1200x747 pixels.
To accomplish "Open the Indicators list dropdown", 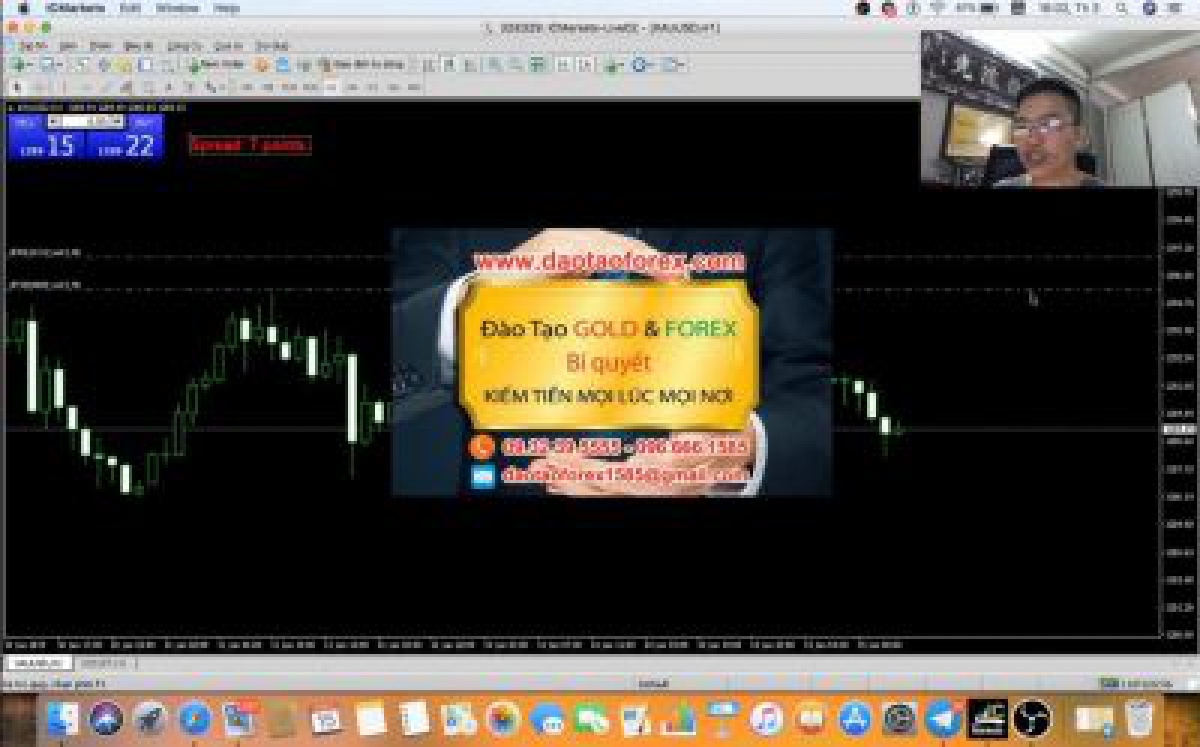I will [x=615, y=64].
